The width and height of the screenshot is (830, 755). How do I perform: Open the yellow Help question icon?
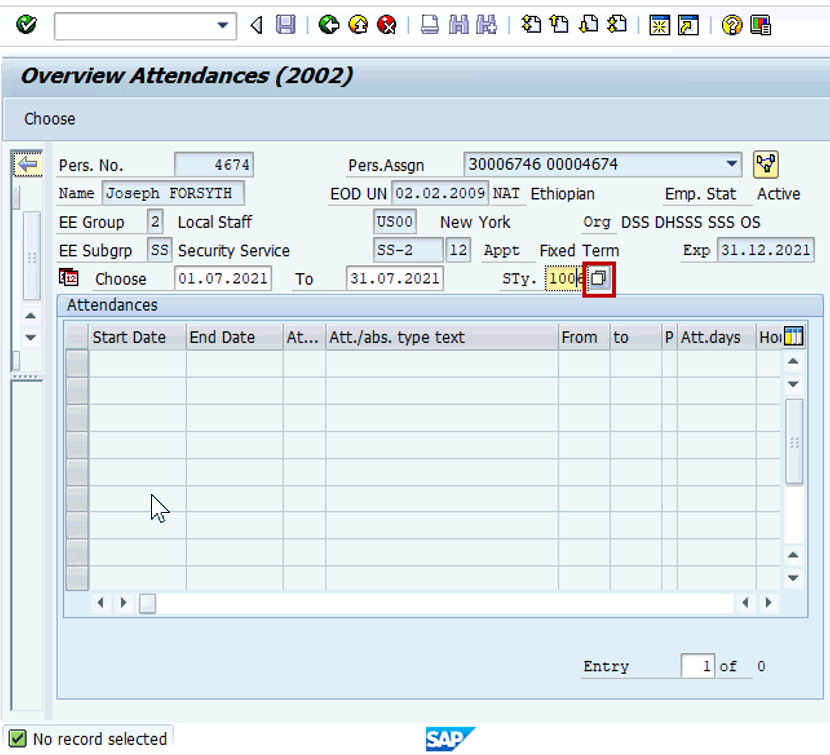click(x=732, y=25)
